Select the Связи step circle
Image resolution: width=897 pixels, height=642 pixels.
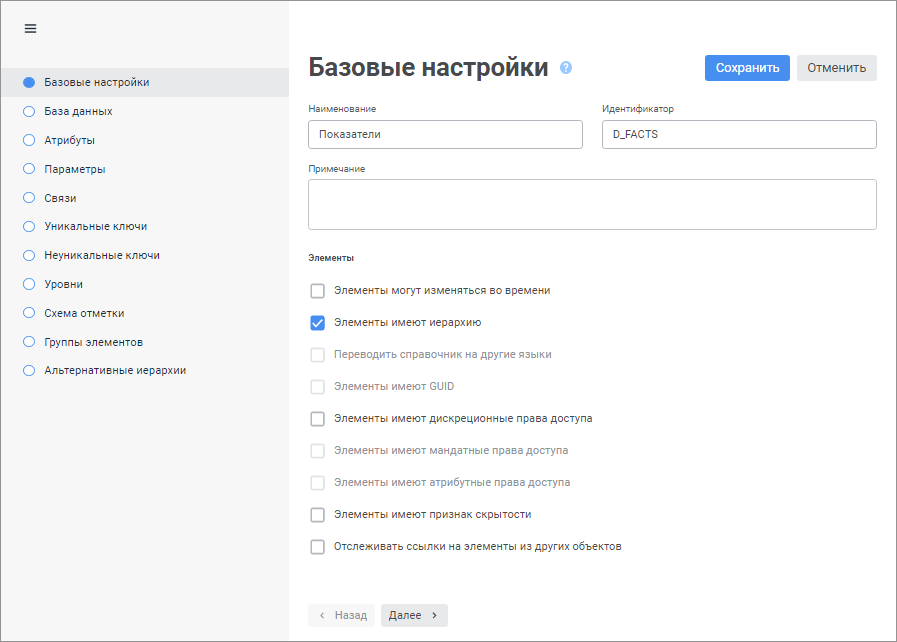pos(29,198)
